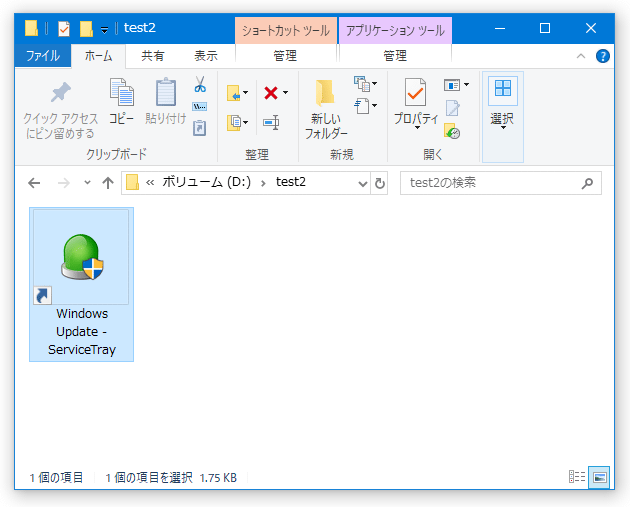
Task: Open Properties with checkmark icon
Action: pyautogui.click(x=415, y=94)
